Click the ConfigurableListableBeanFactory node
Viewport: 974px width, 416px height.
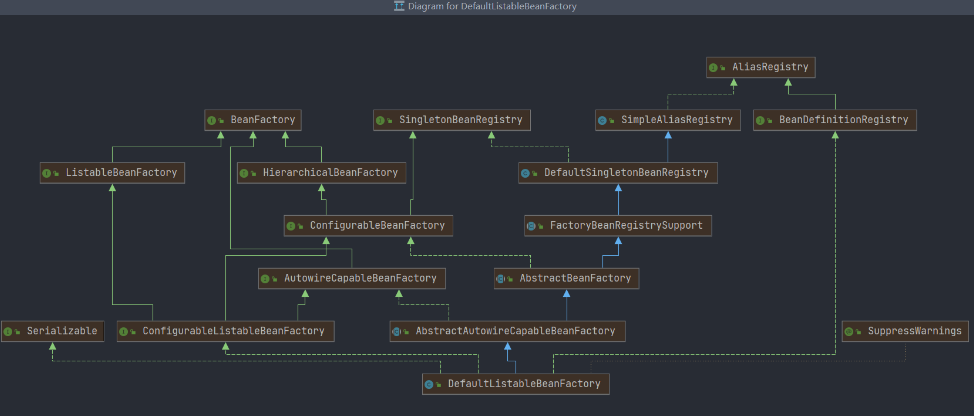click(225, 331)
